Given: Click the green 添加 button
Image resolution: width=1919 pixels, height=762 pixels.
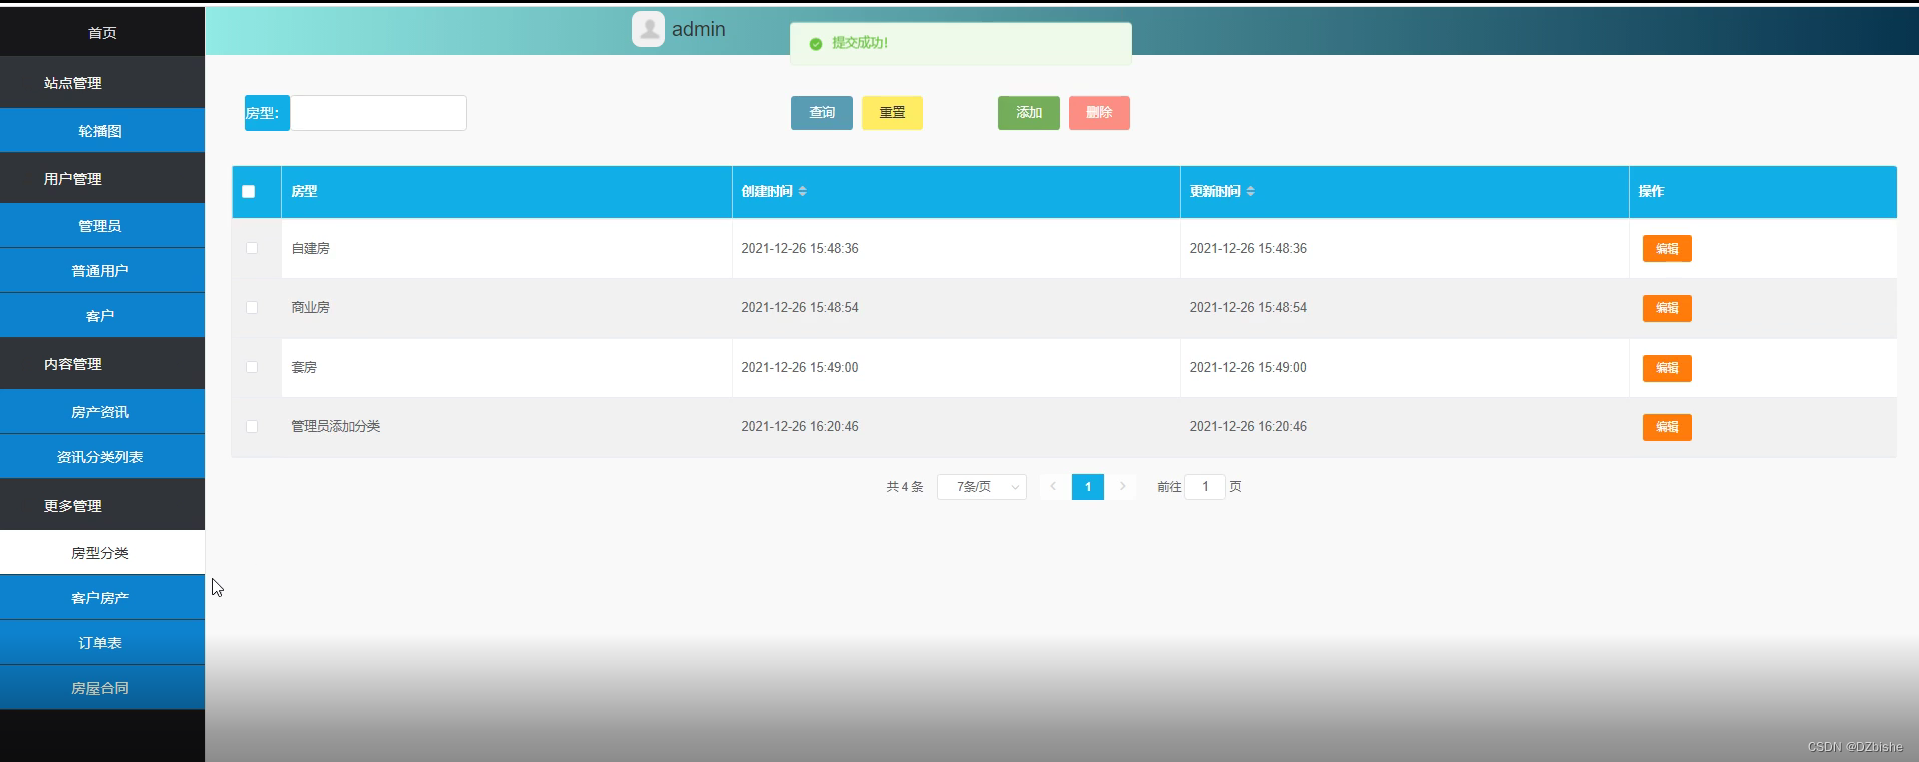Looking at the screenshot, I should point(1029,113).
